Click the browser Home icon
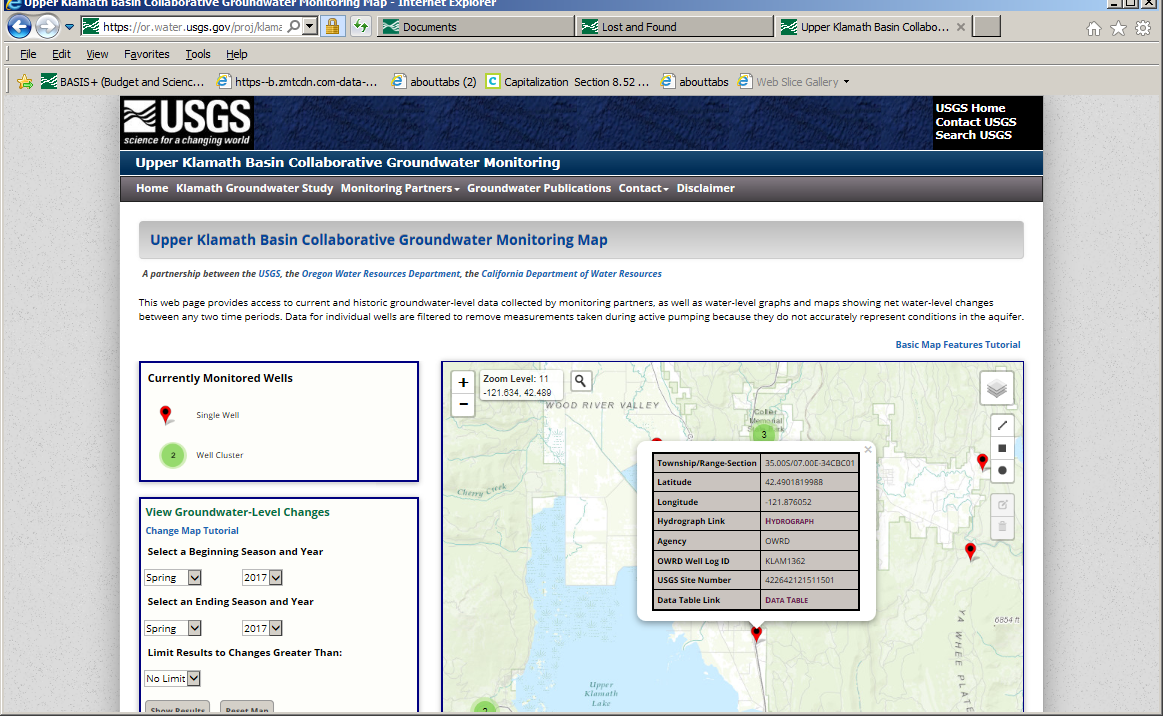This screenshot has height=716, width=1163. (1094, 28)
